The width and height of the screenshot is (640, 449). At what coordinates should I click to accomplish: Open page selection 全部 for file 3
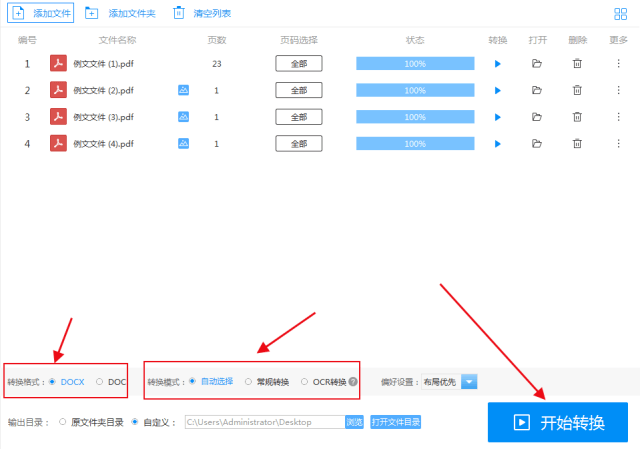[x=299, y=117]
